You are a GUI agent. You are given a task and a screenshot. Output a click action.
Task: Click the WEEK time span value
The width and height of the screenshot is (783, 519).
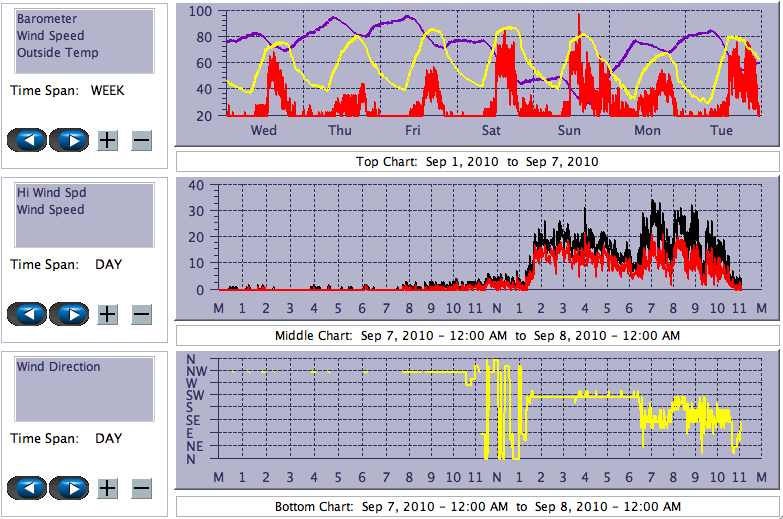tap(107, 90)
